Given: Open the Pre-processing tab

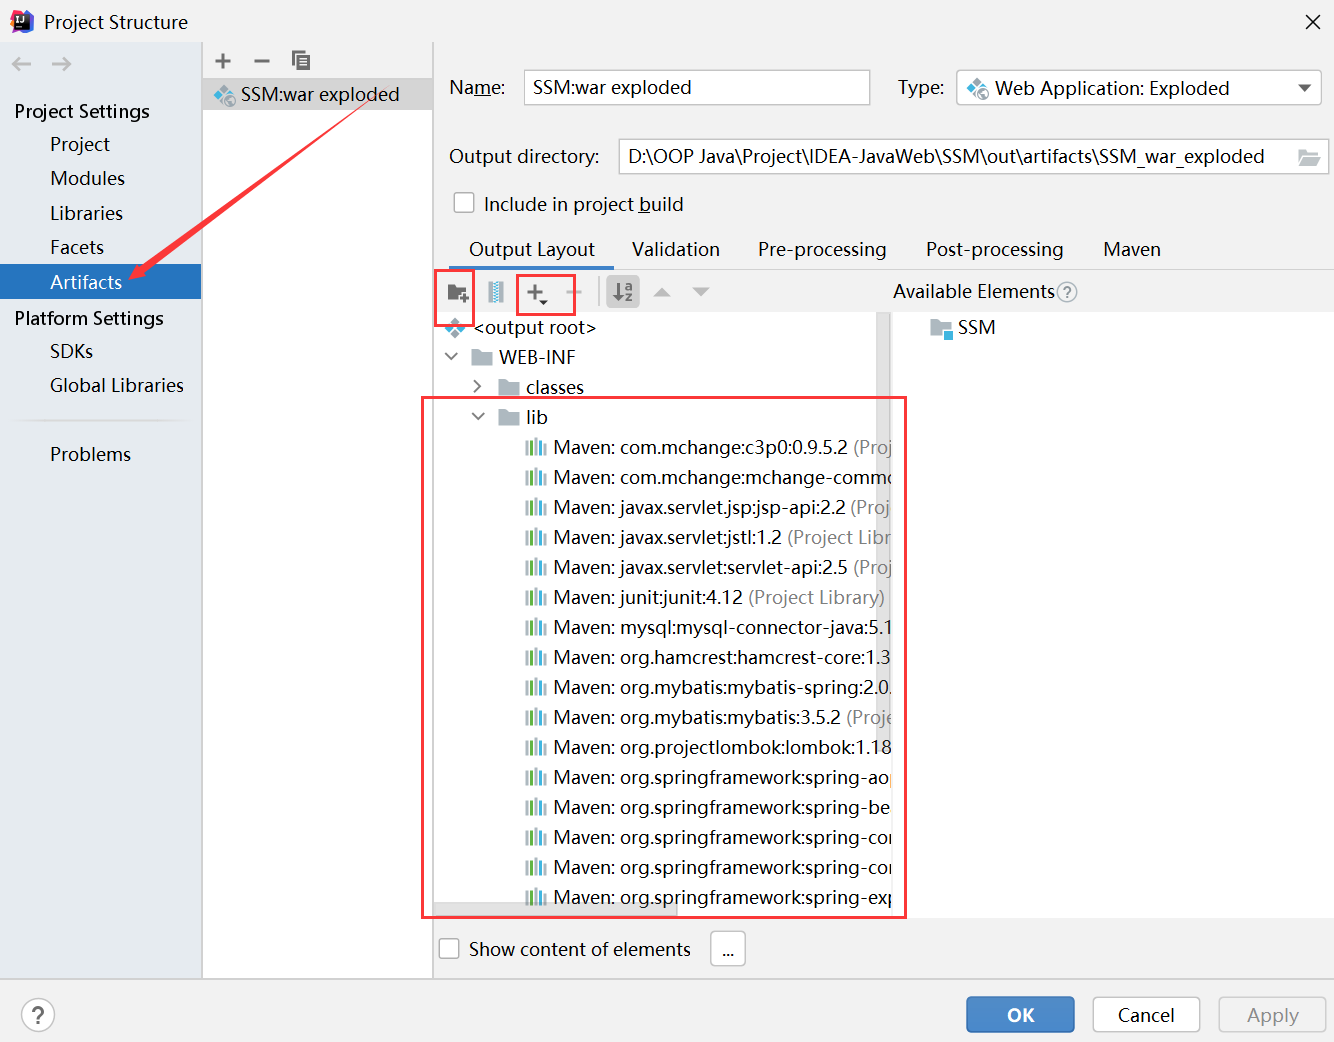Looking at the screenshot, I should point(822,249).
